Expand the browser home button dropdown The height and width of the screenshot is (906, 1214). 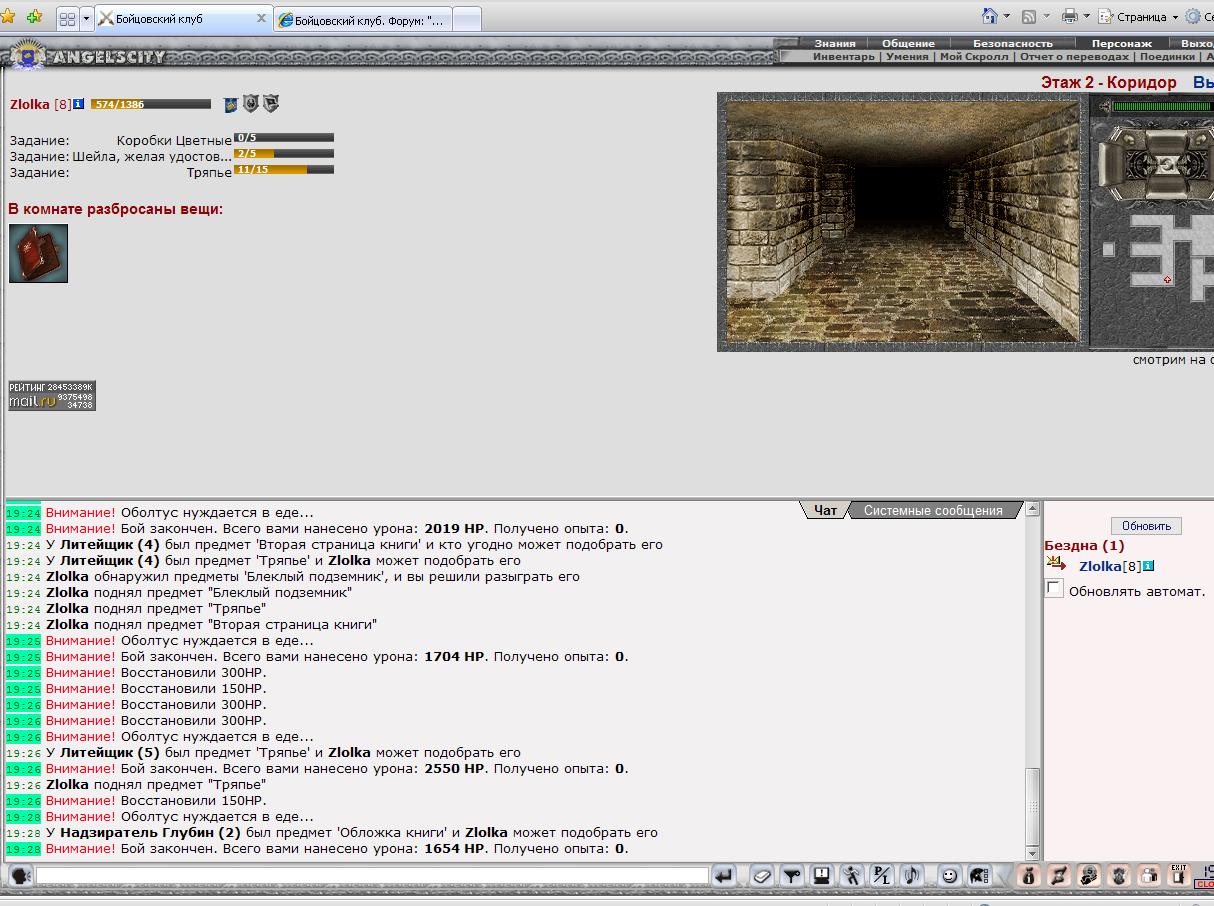point(1007,16)
